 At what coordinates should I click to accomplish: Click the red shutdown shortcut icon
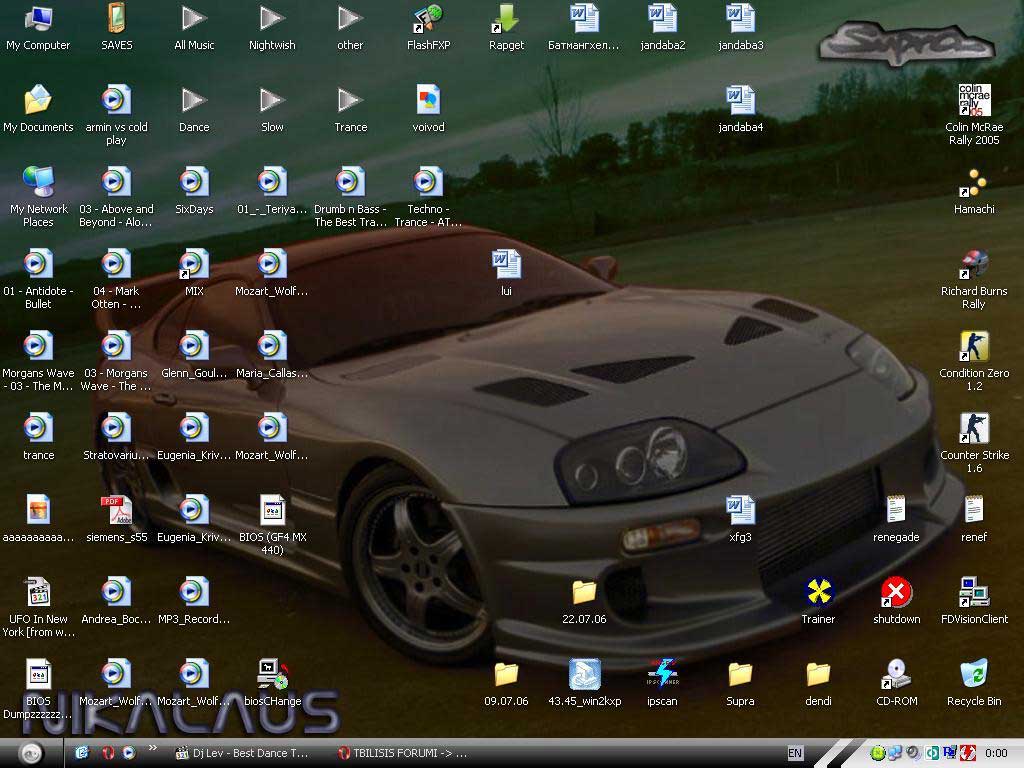coord(896,593)
